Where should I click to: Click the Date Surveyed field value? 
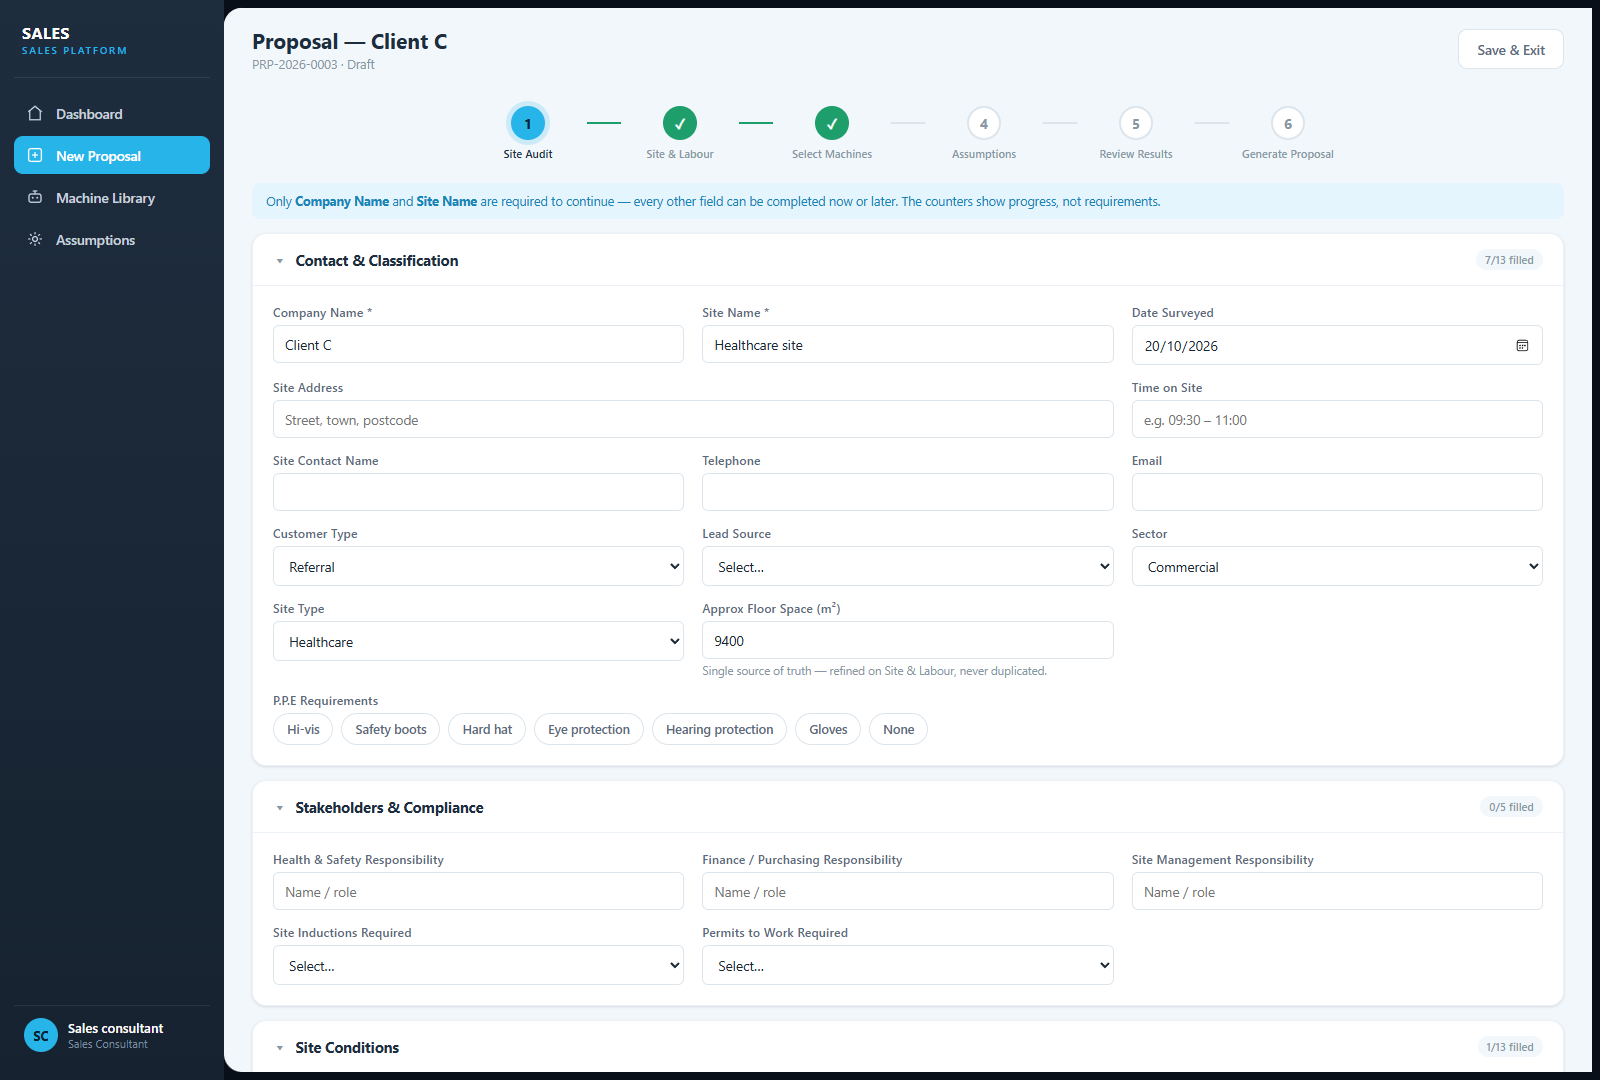[1181, 346]
